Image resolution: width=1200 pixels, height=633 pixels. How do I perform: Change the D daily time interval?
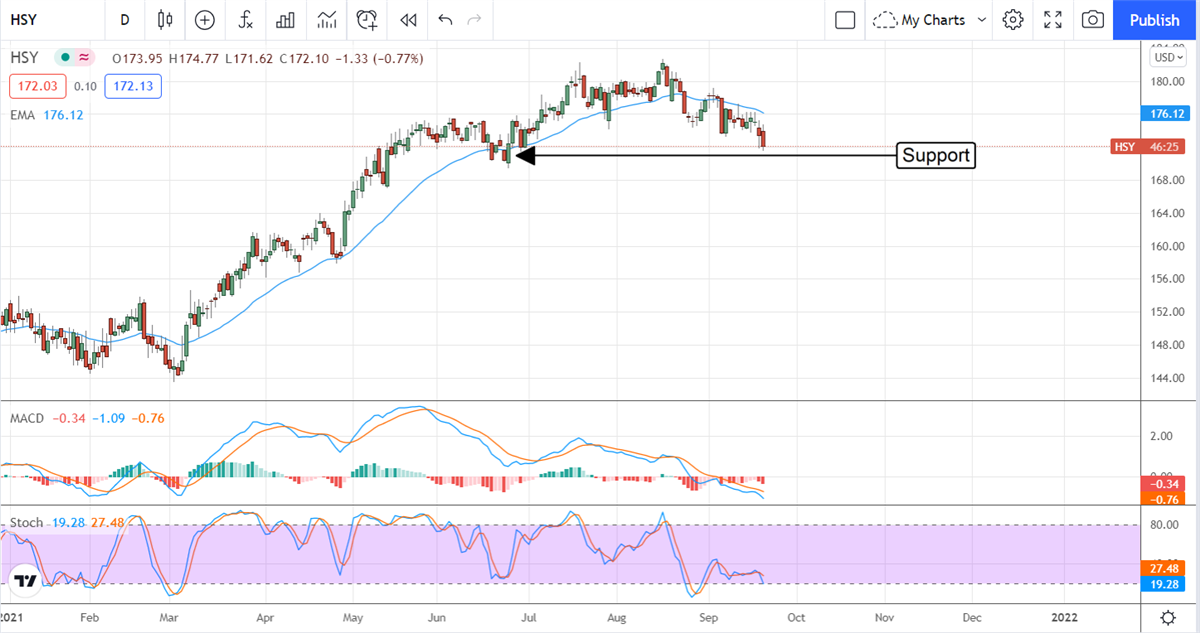pyautogui.click(x=125, y=19)
